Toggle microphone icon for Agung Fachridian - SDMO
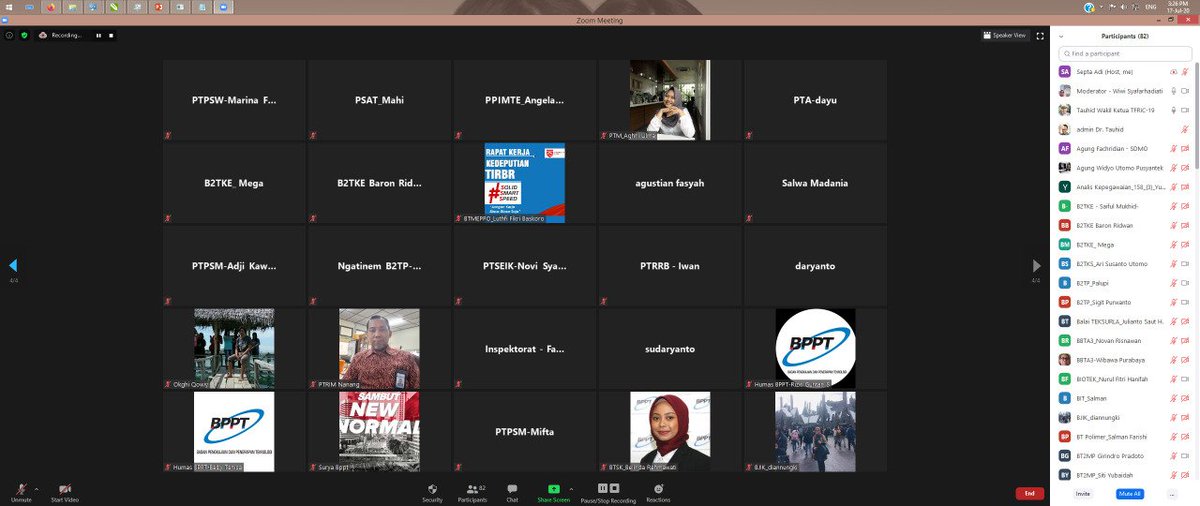The height and width of the screenshot is (506, 1200). click(1174, 148)
